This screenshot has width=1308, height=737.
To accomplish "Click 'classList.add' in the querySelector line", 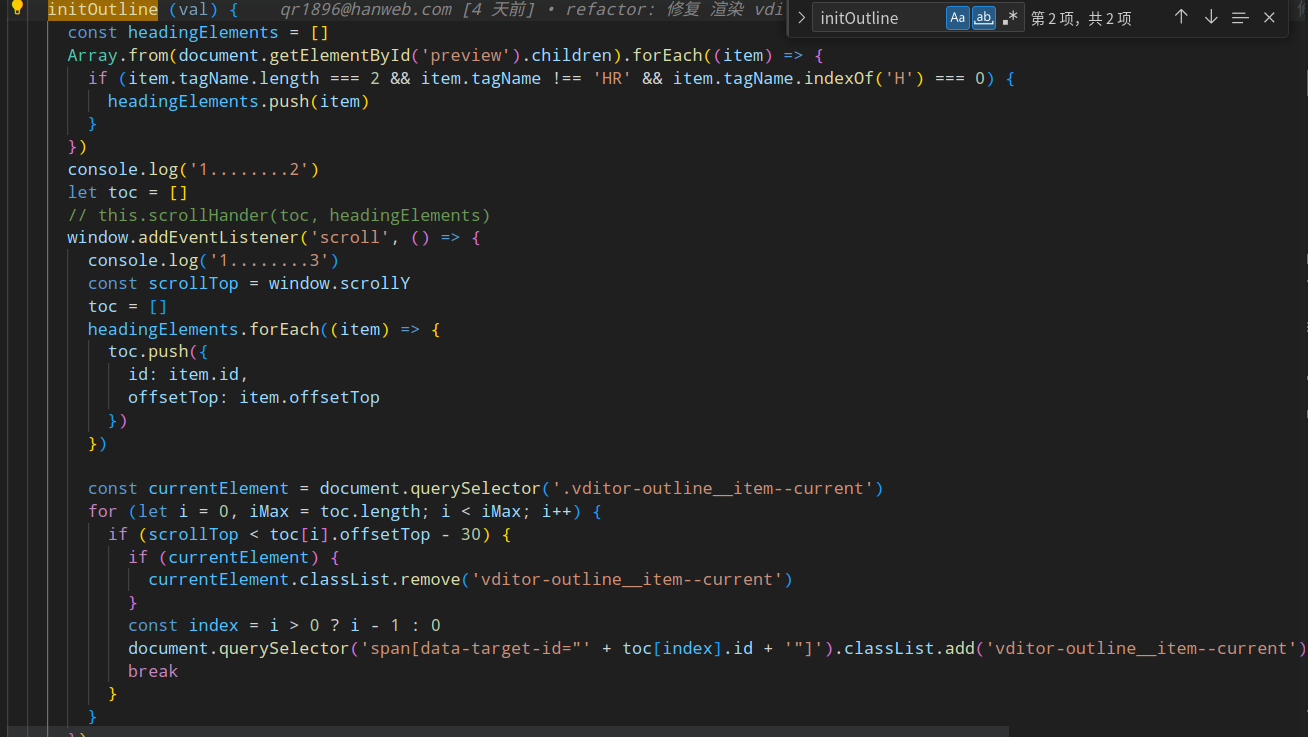I will (x=910, y=648).
